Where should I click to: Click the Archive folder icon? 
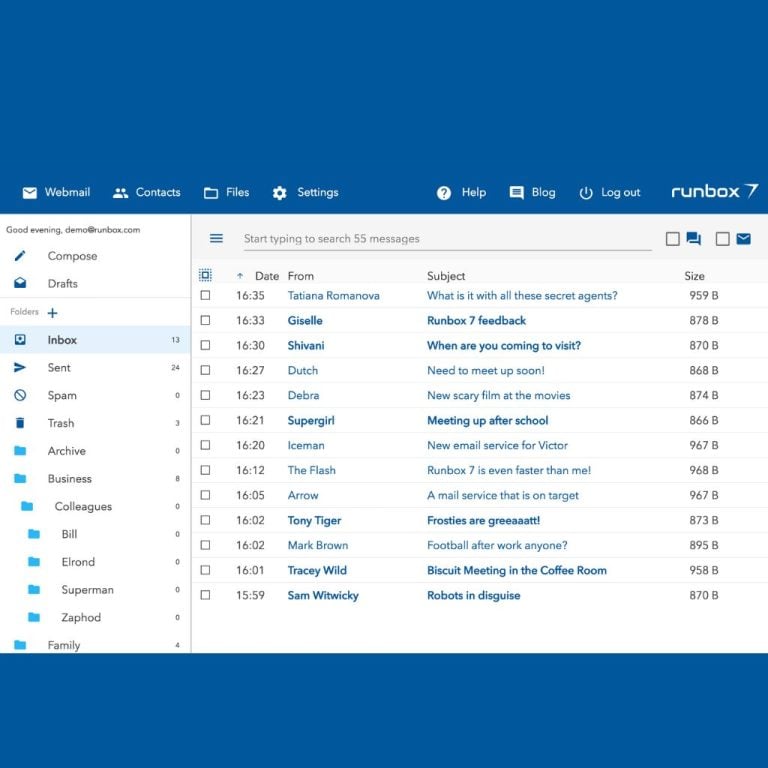(20, 451)
